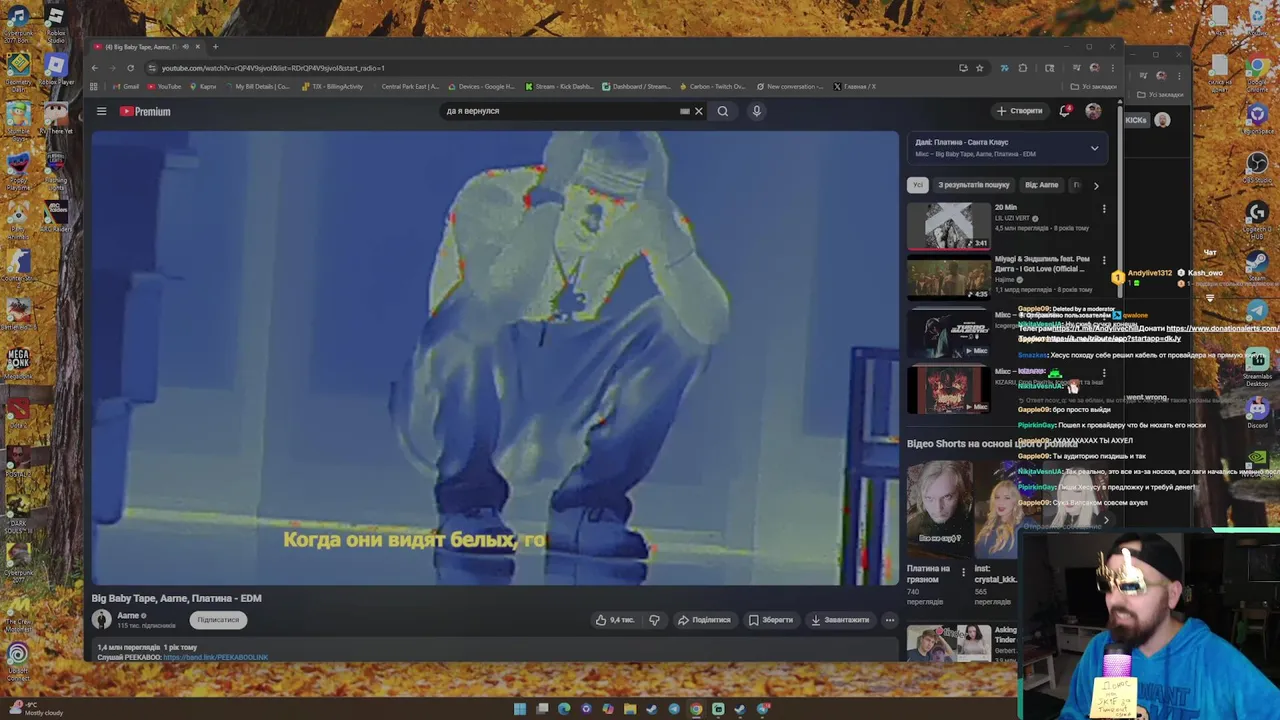The height and width of the screenshot is (720, 1280).
Task: Open Chrome from the taskbar
Action: tap(696, 709)
